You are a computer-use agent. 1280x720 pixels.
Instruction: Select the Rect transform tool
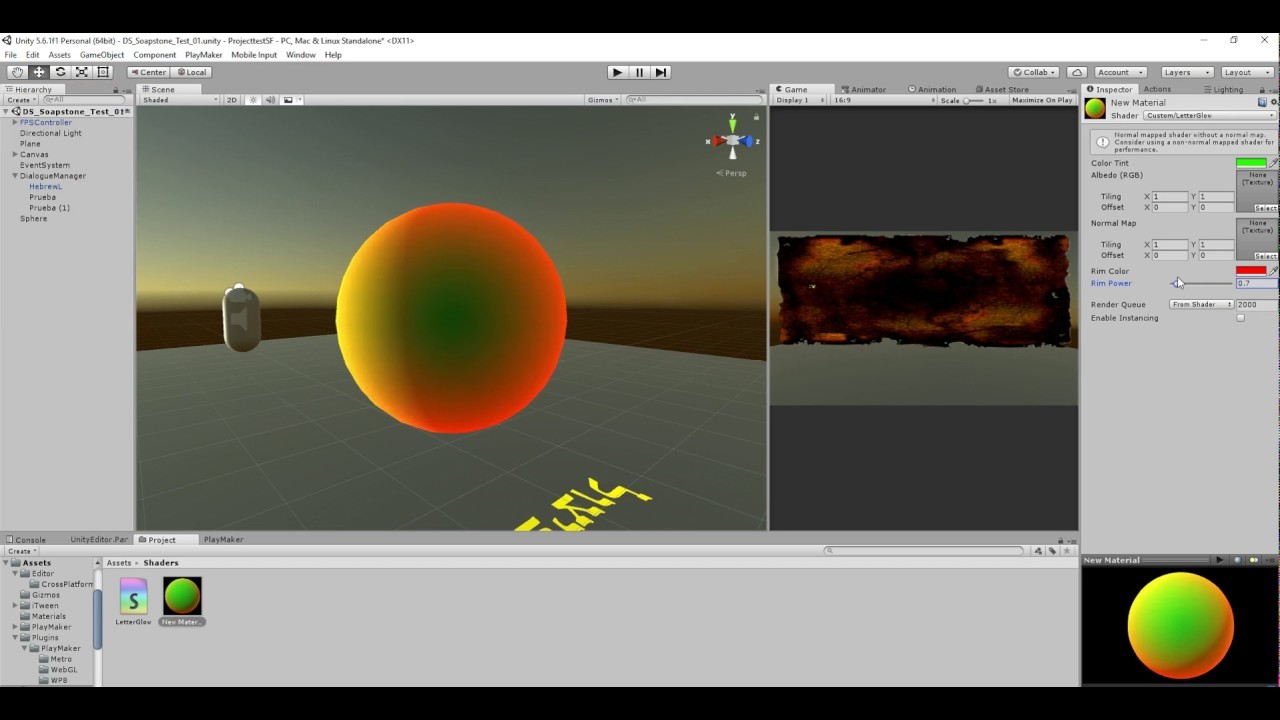(103, 72)
